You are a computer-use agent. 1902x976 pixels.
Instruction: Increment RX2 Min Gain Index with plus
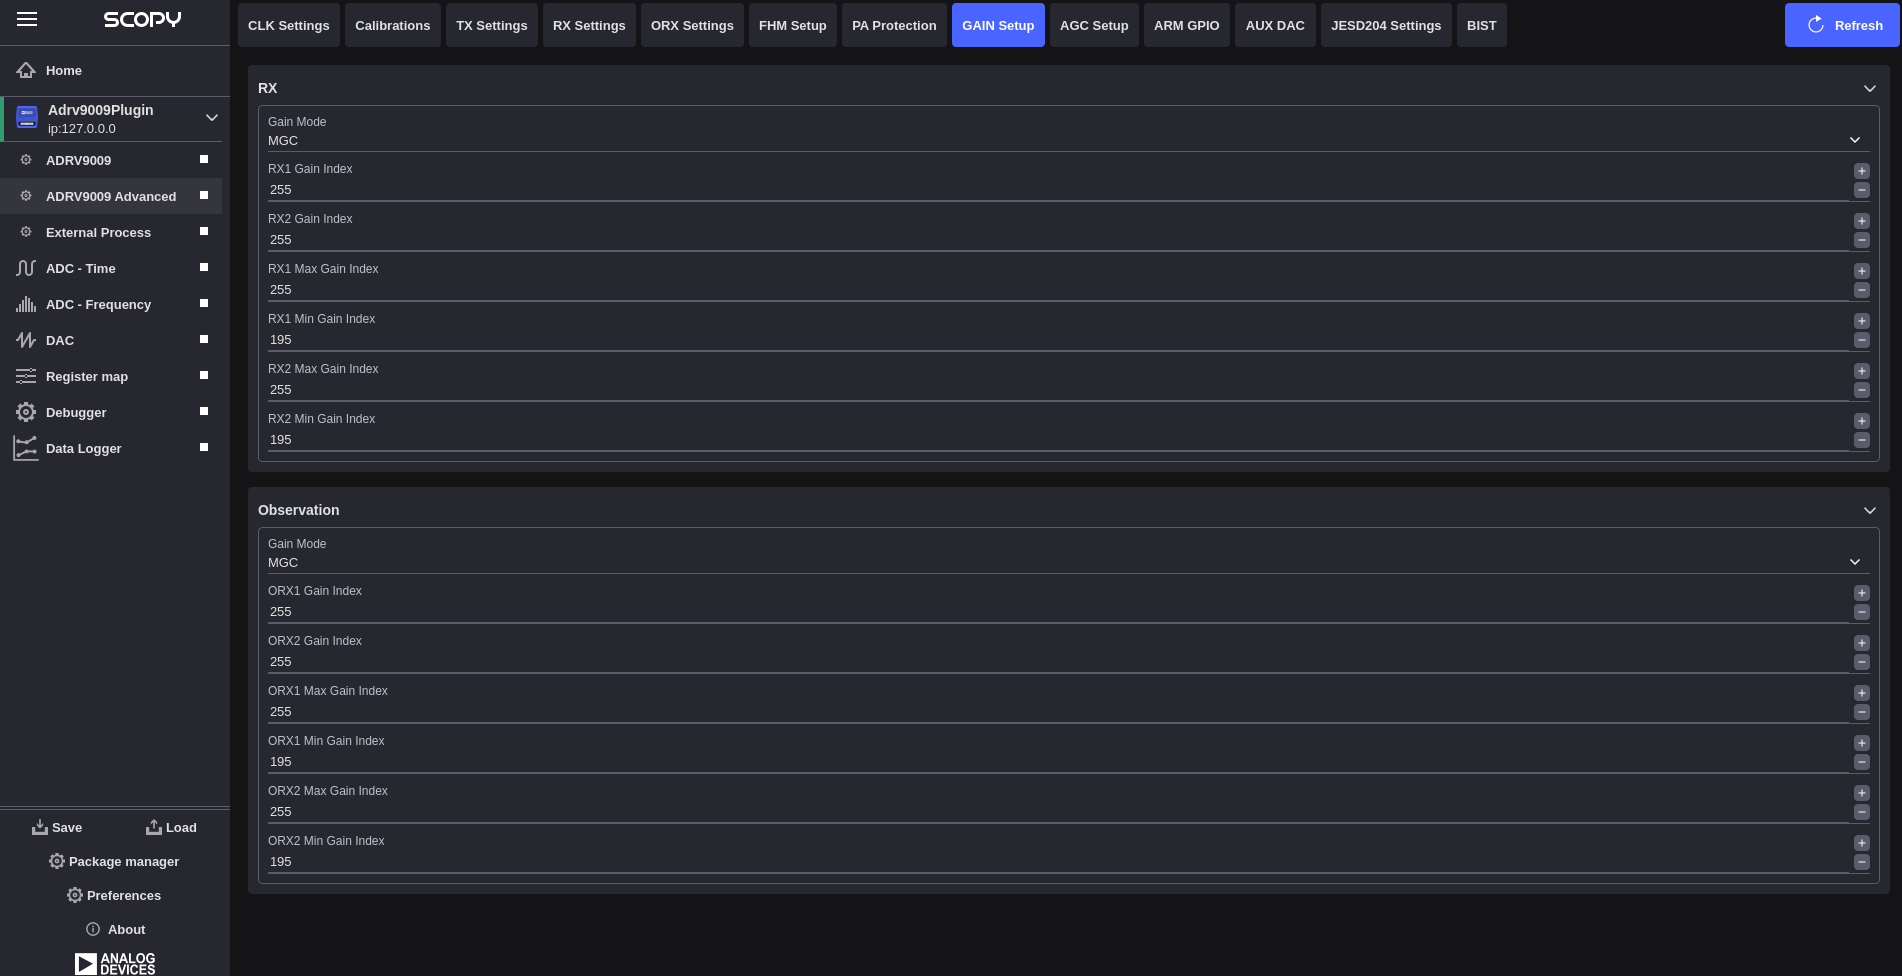pyautogui.click(x=1862, y=421)
